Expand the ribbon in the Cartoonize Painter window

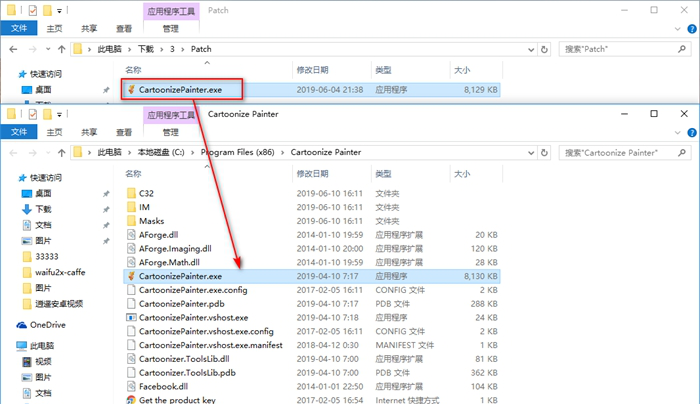coord(677,132)
